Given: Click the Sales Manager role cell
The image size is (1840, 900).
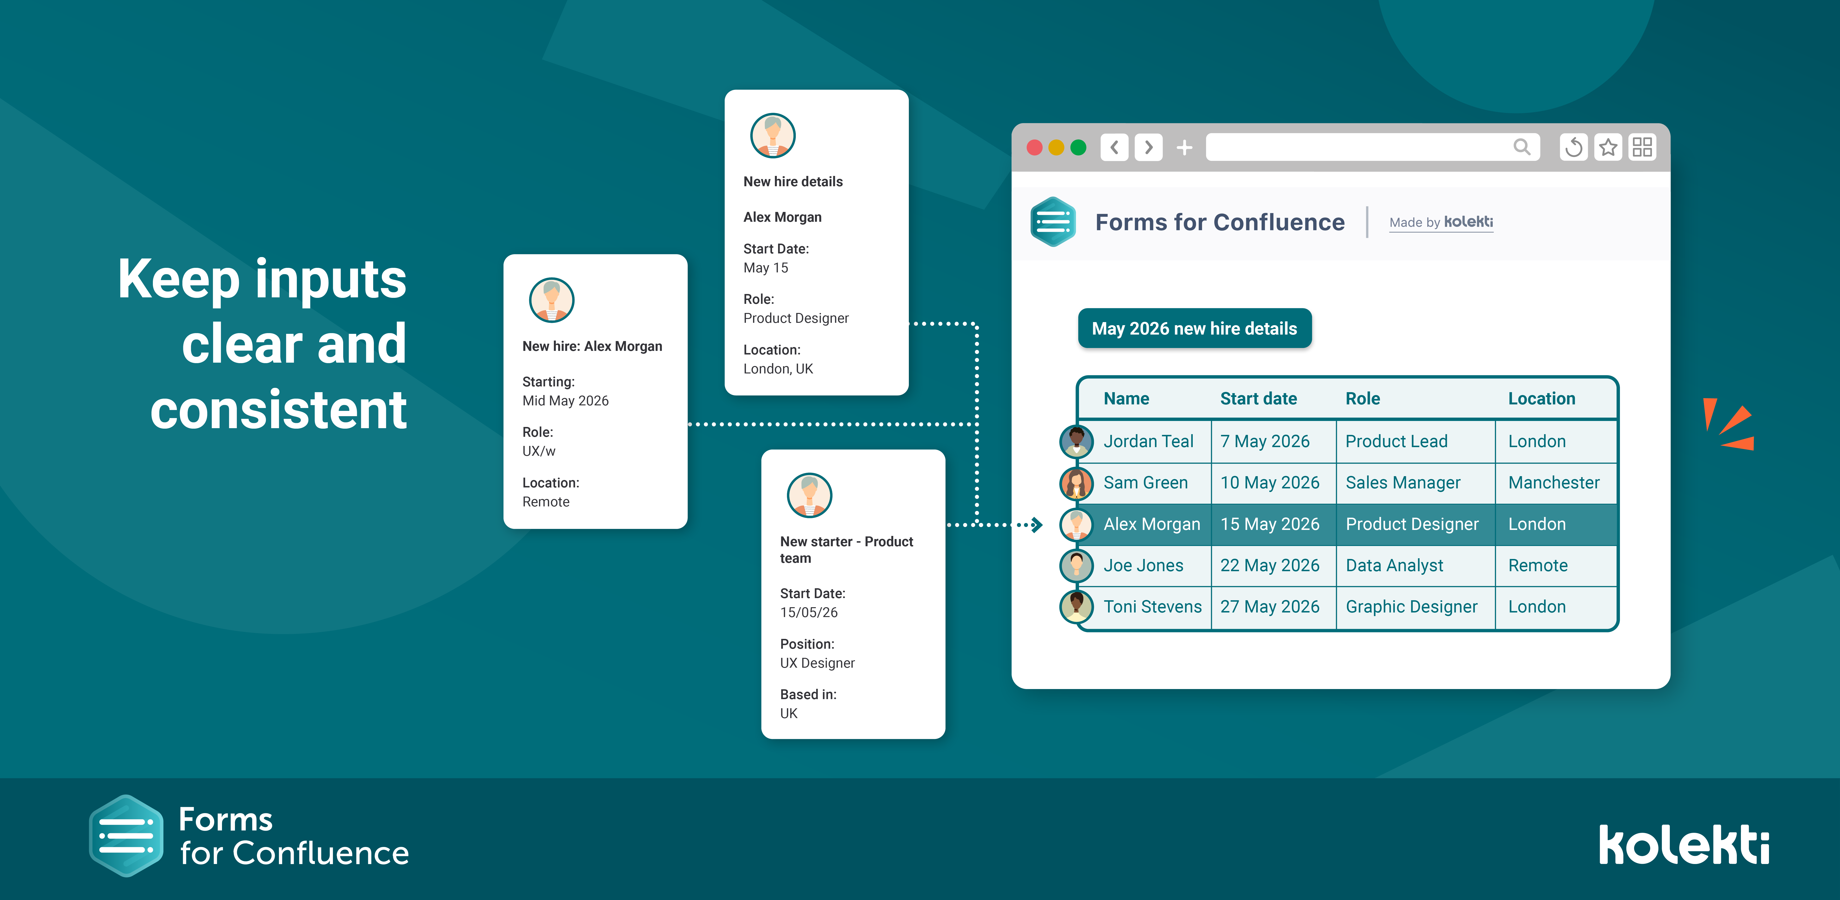Looking at the screenshot, I should point(1402,482).
